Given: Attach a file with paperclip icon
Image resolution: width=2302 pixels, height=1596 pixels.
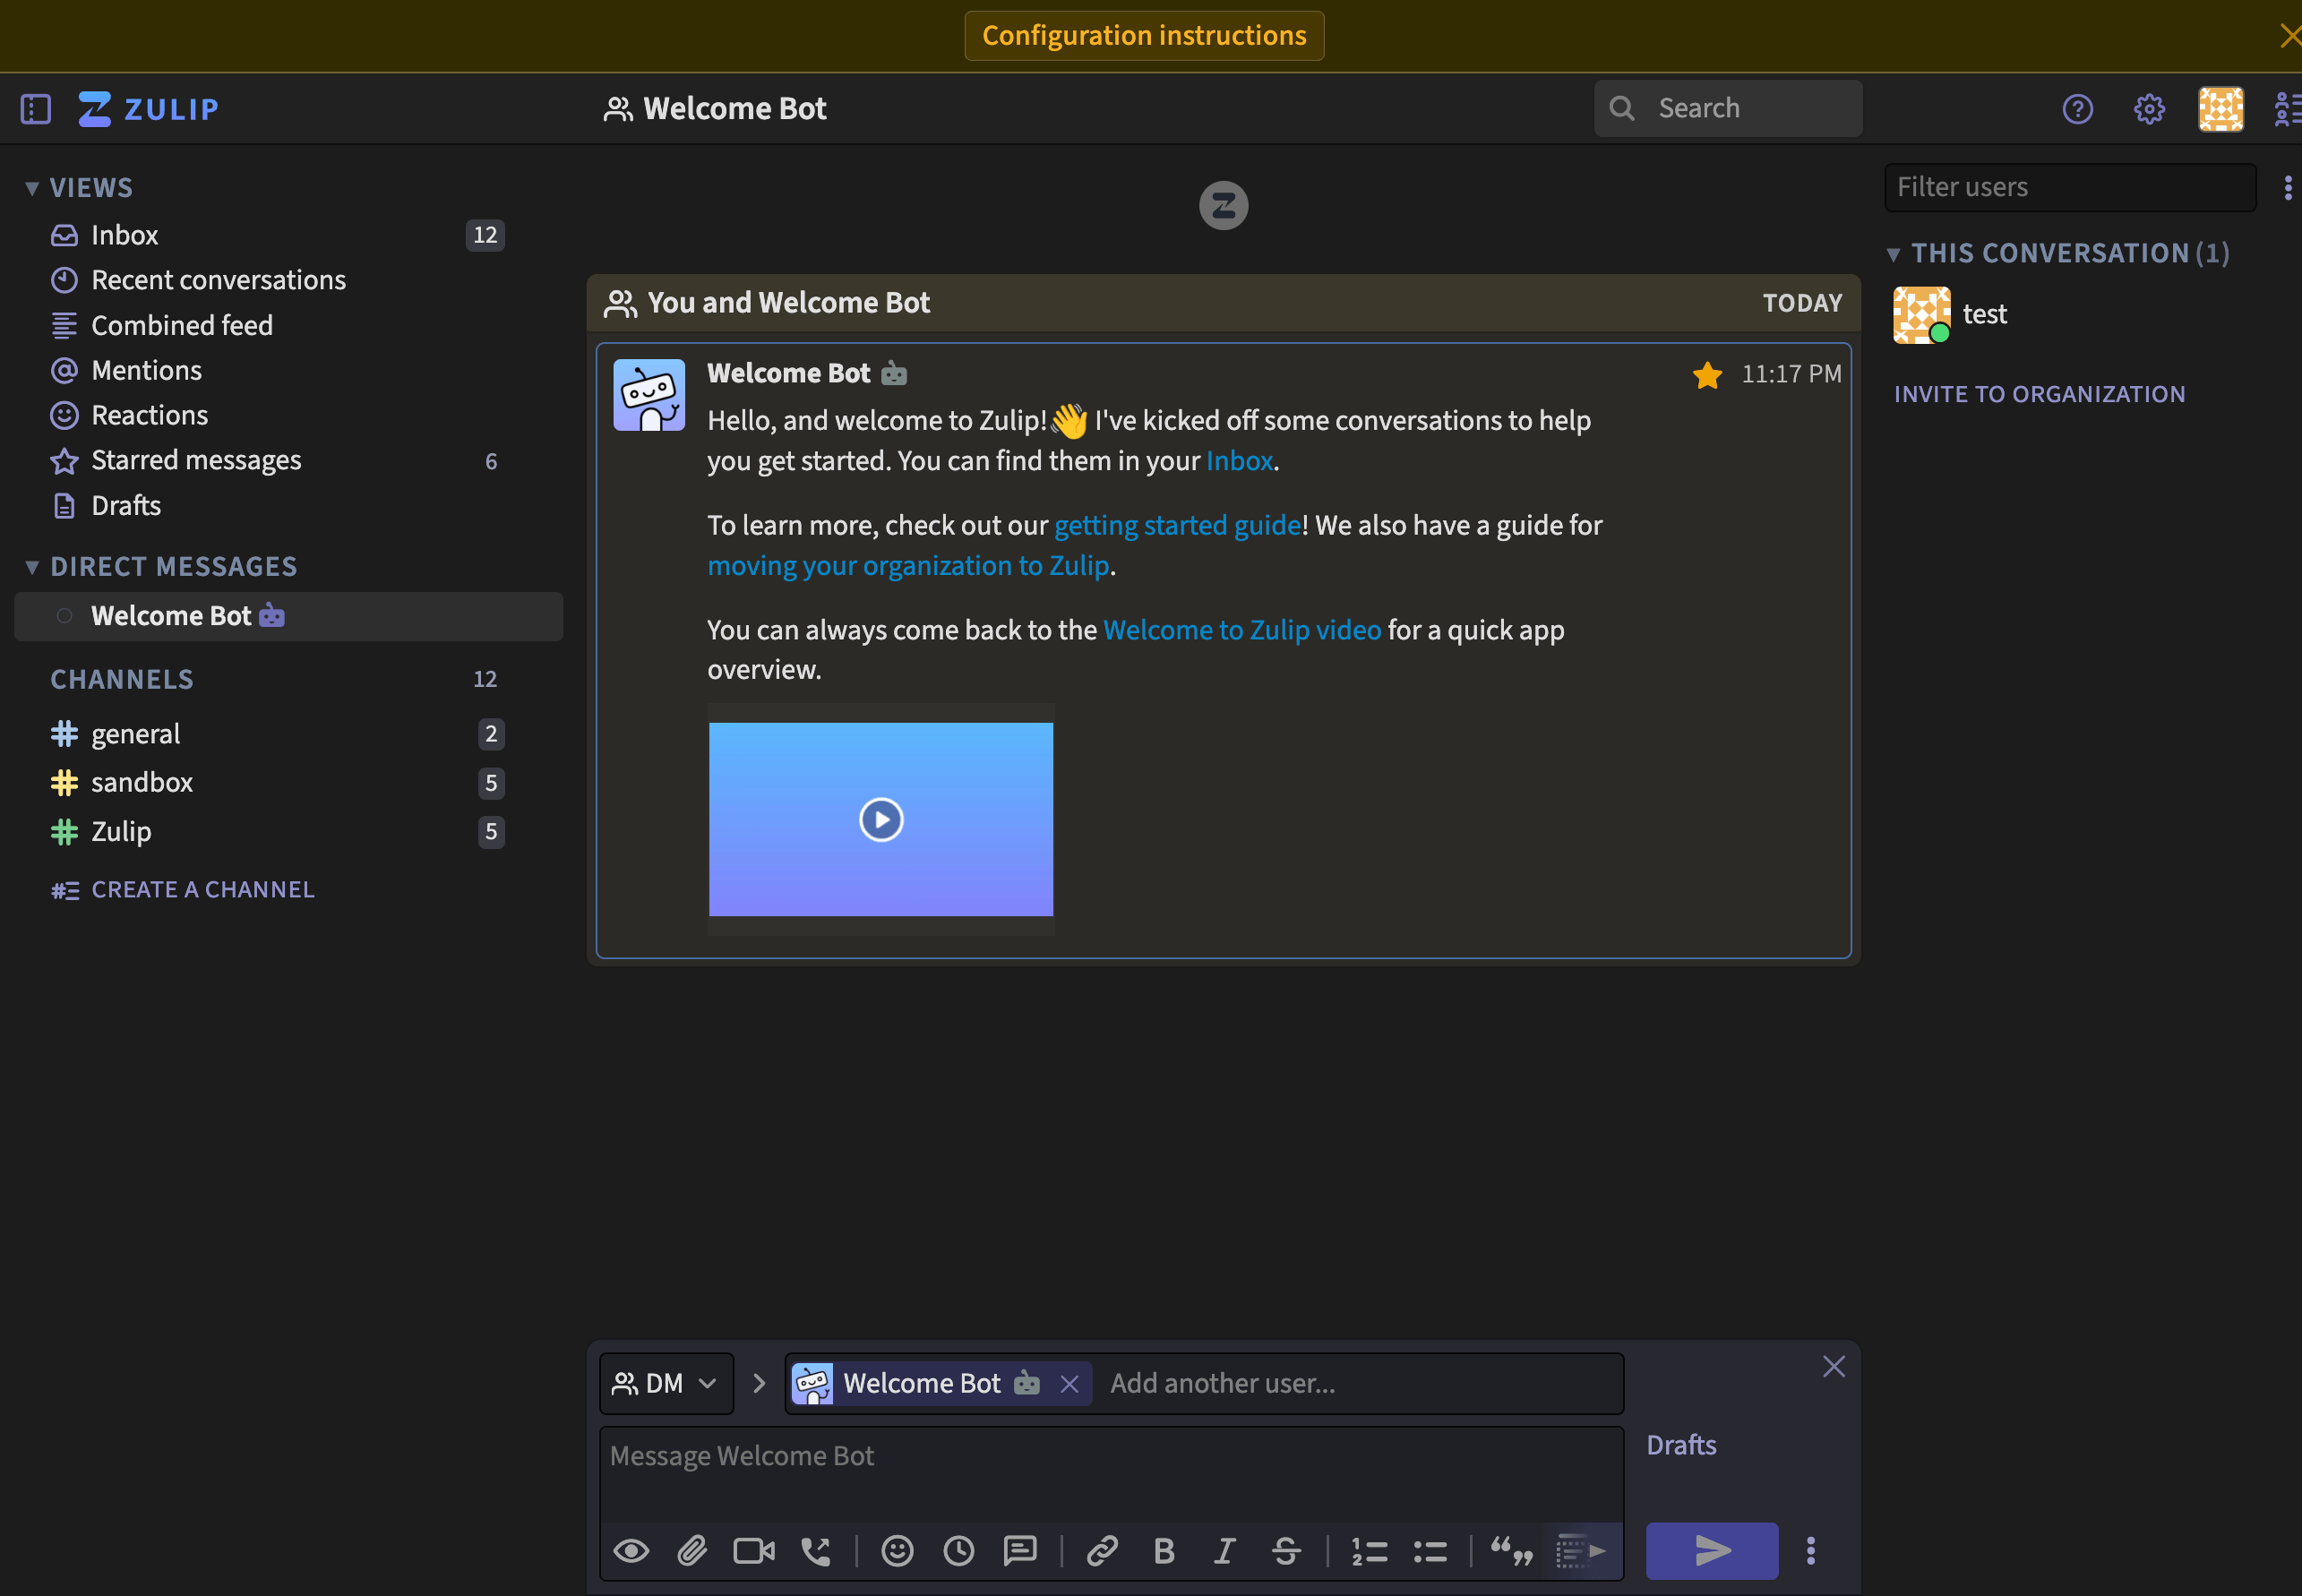Looking at the screenshot, I should click(692, 1551).
